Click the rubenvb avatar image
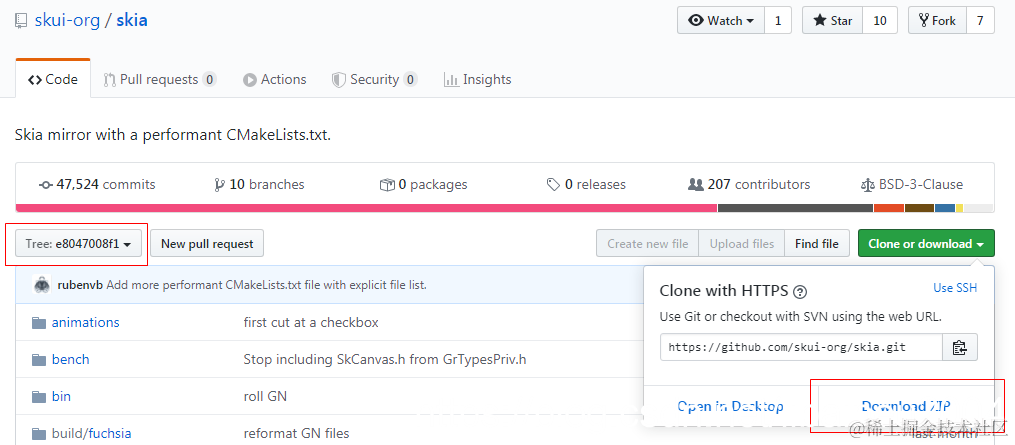This screenshot has width=1015, height=445. tap(42, 284)
